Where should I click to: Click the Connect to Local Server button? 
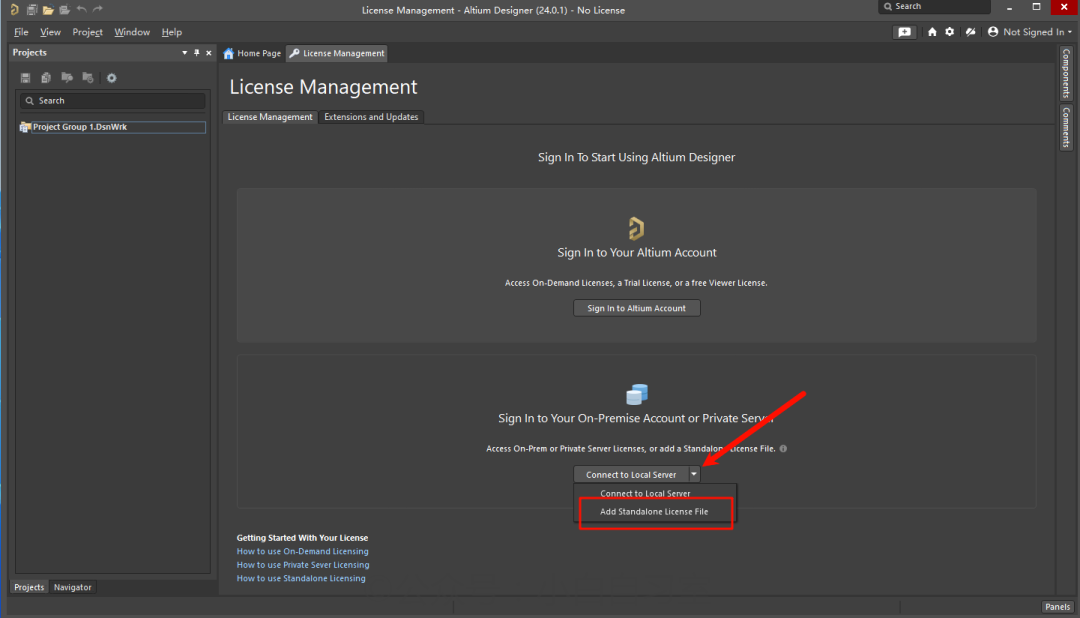tap(630, 474)
